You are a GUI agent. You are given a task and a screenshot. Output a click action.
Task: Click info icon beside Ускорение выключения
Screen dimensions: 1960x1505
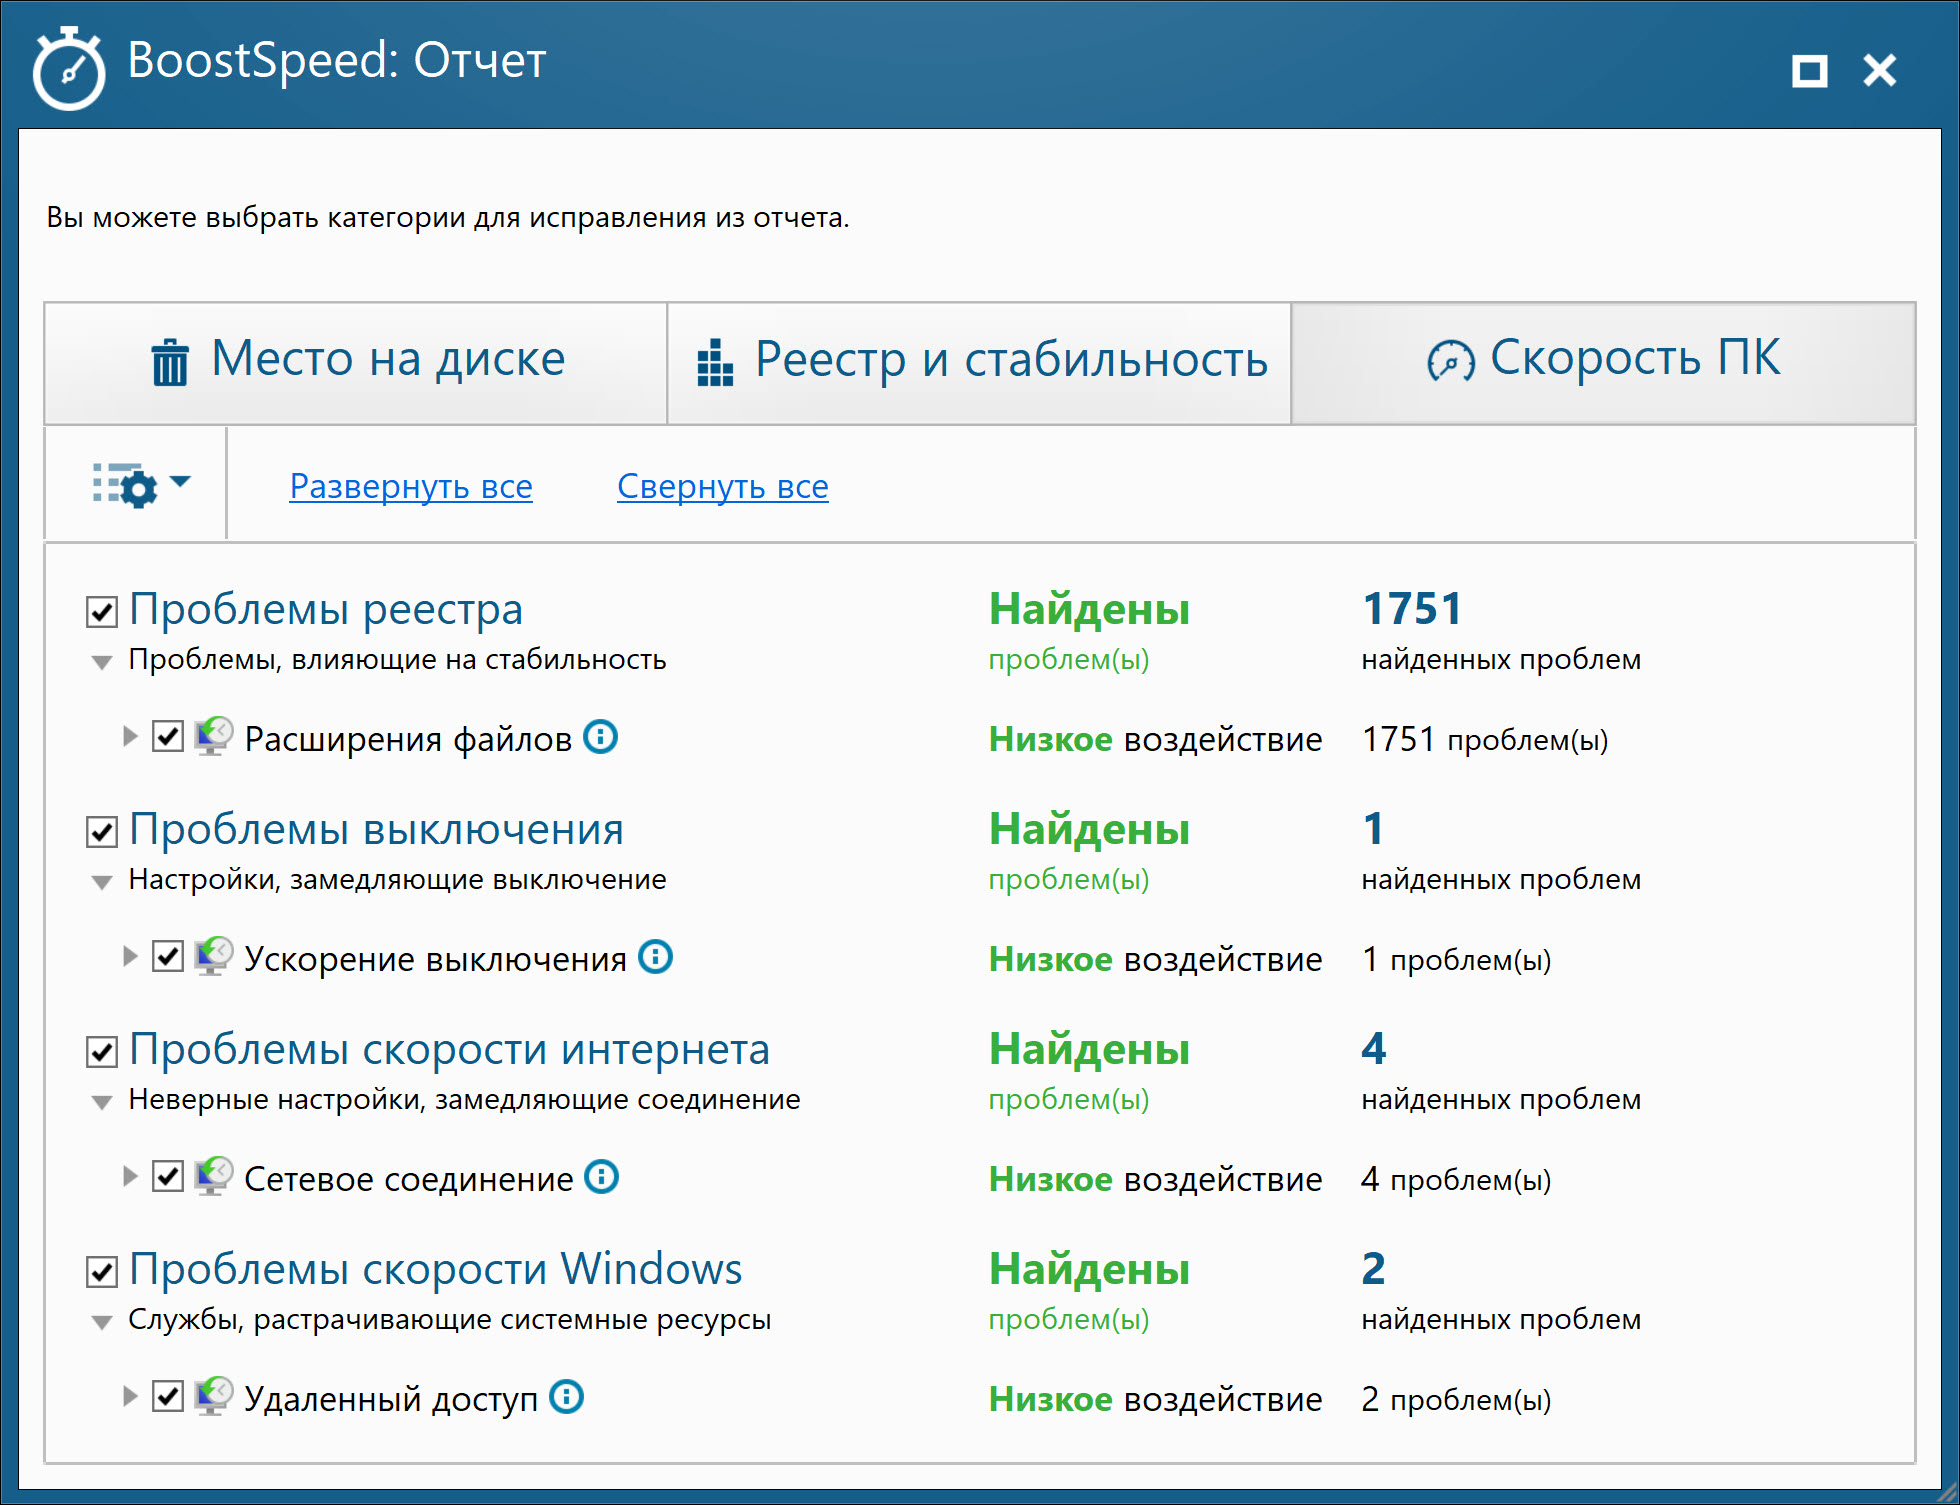pos(655,957)
